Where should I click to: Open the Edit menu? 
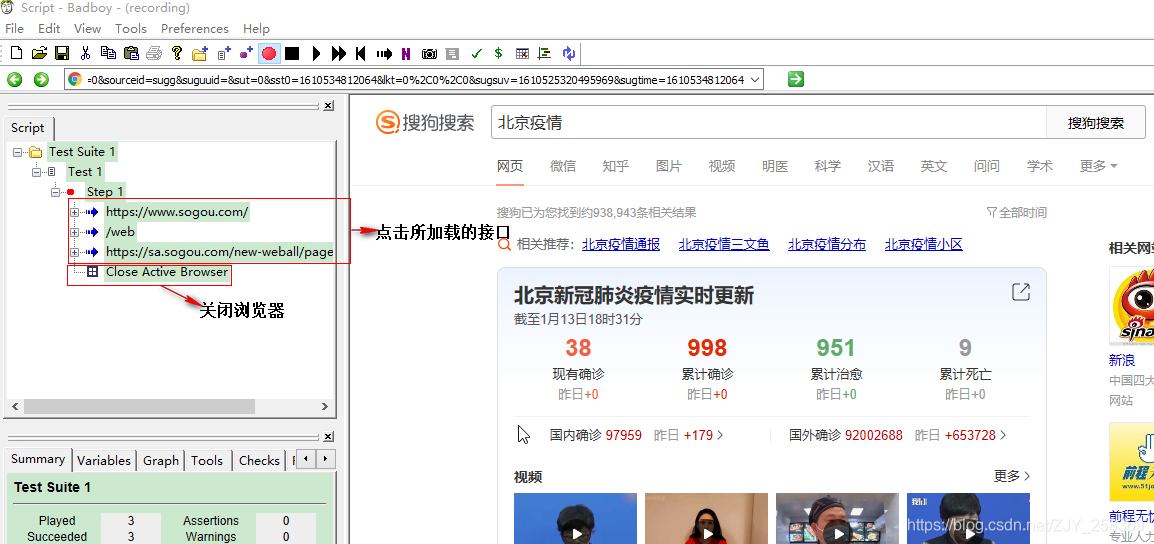49,29
